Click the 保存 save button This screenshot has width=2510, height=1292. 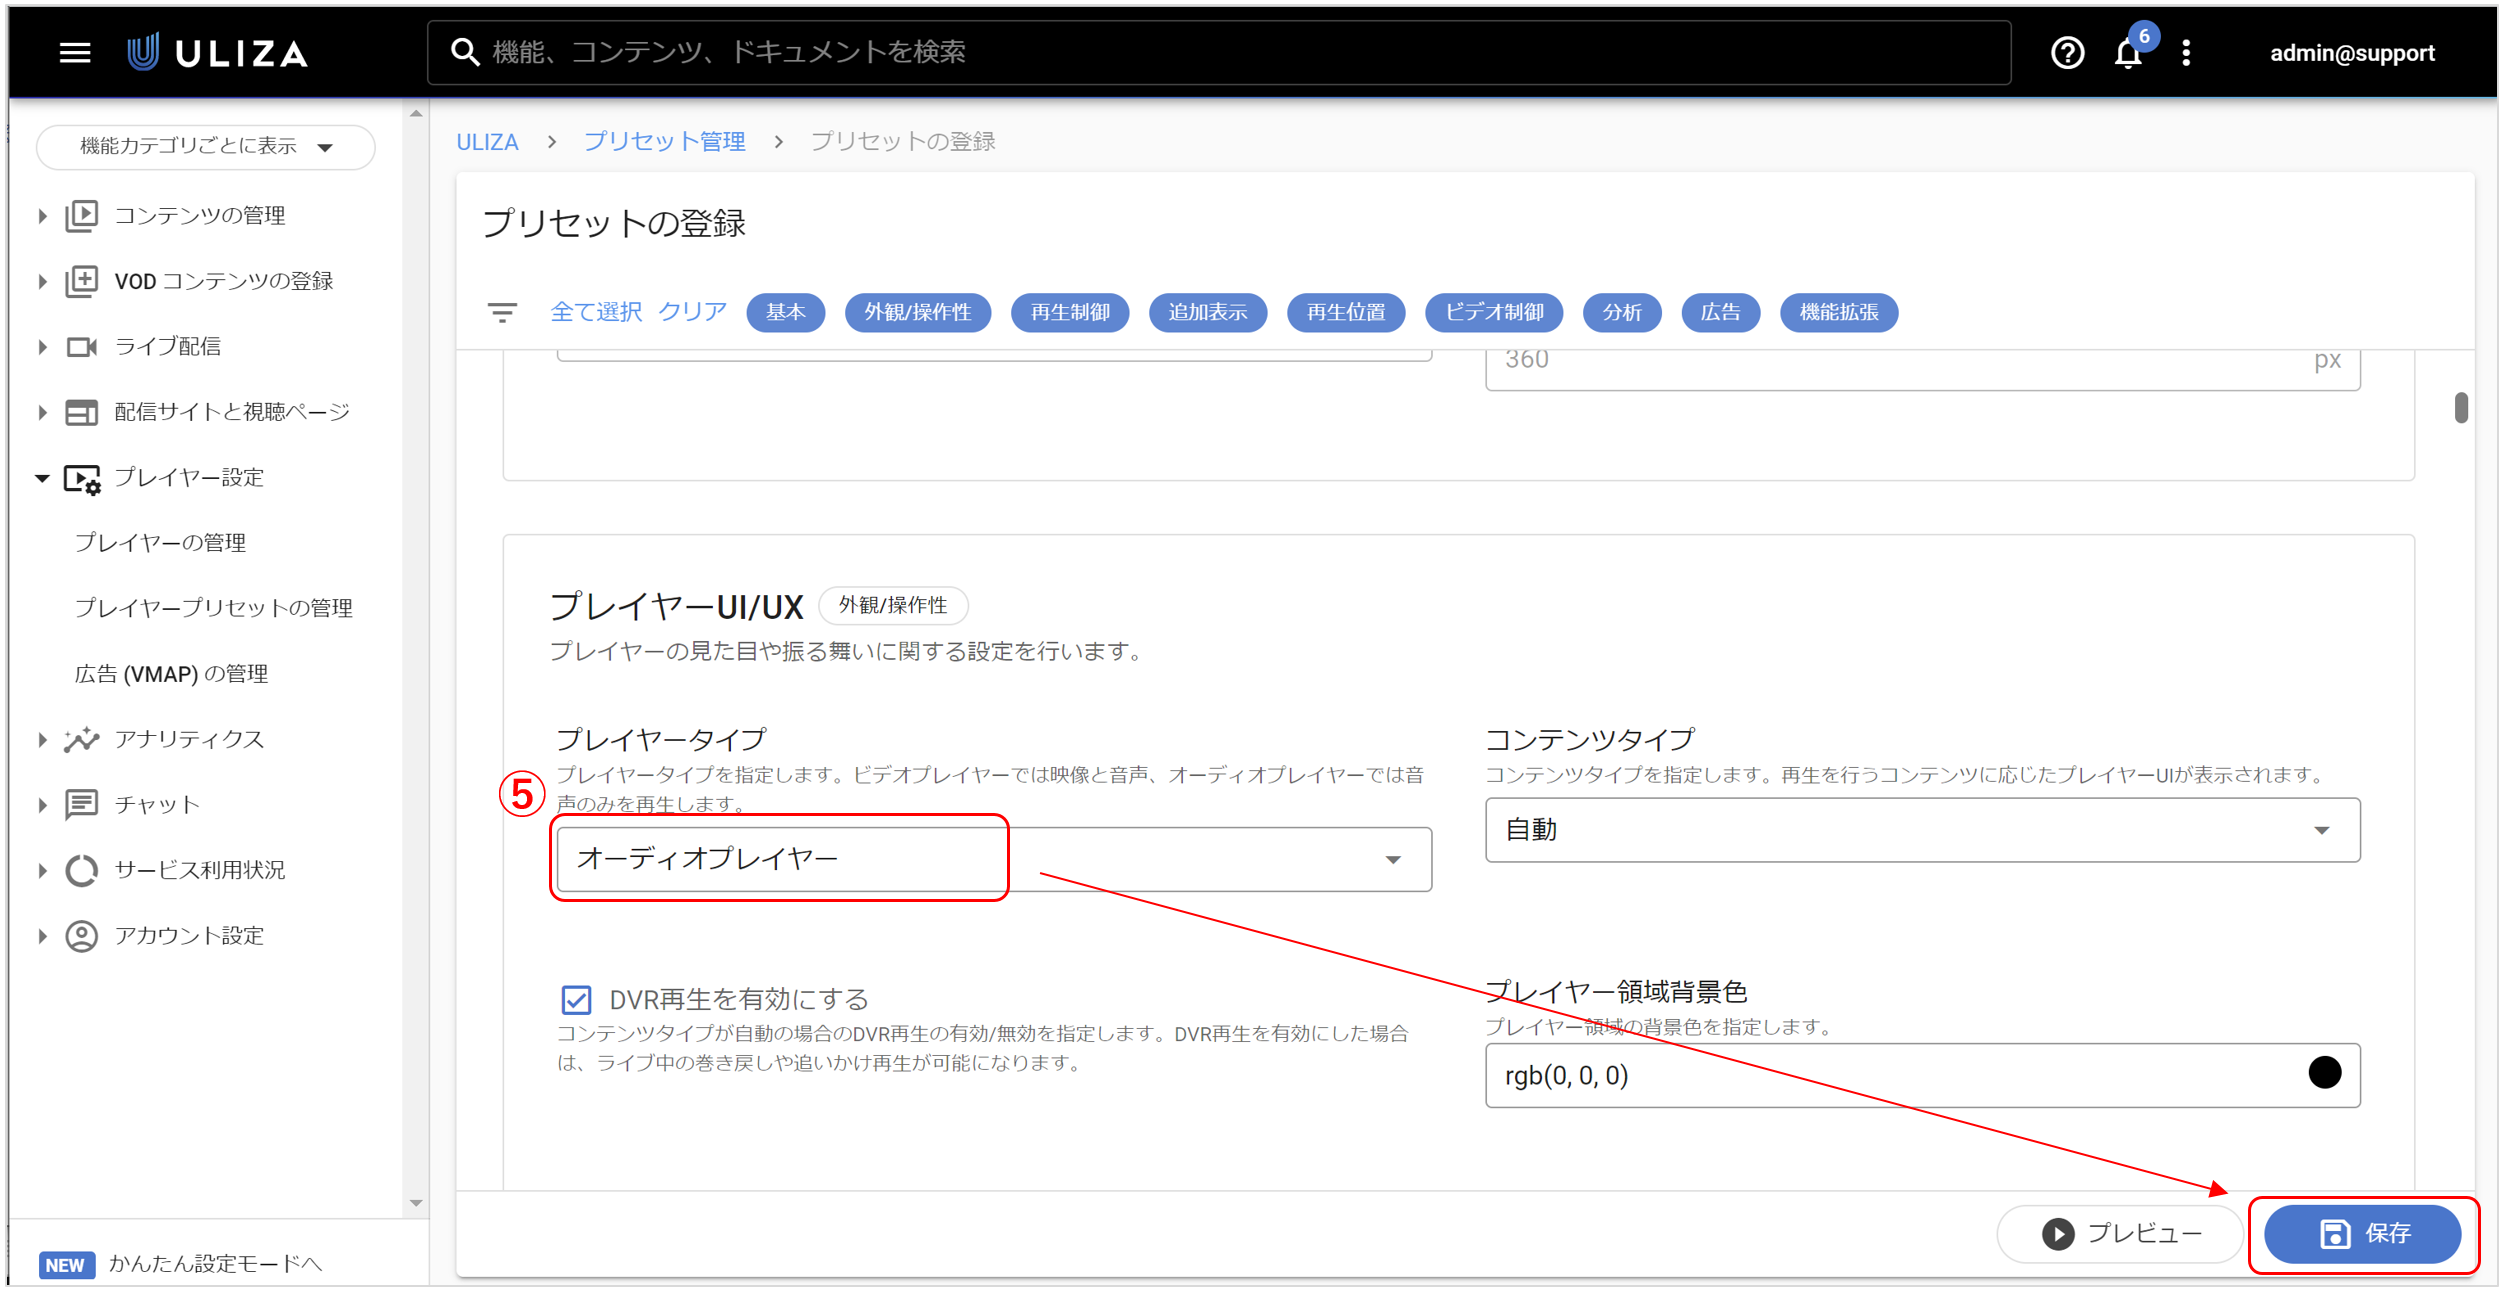[x=2362, y=1234]
